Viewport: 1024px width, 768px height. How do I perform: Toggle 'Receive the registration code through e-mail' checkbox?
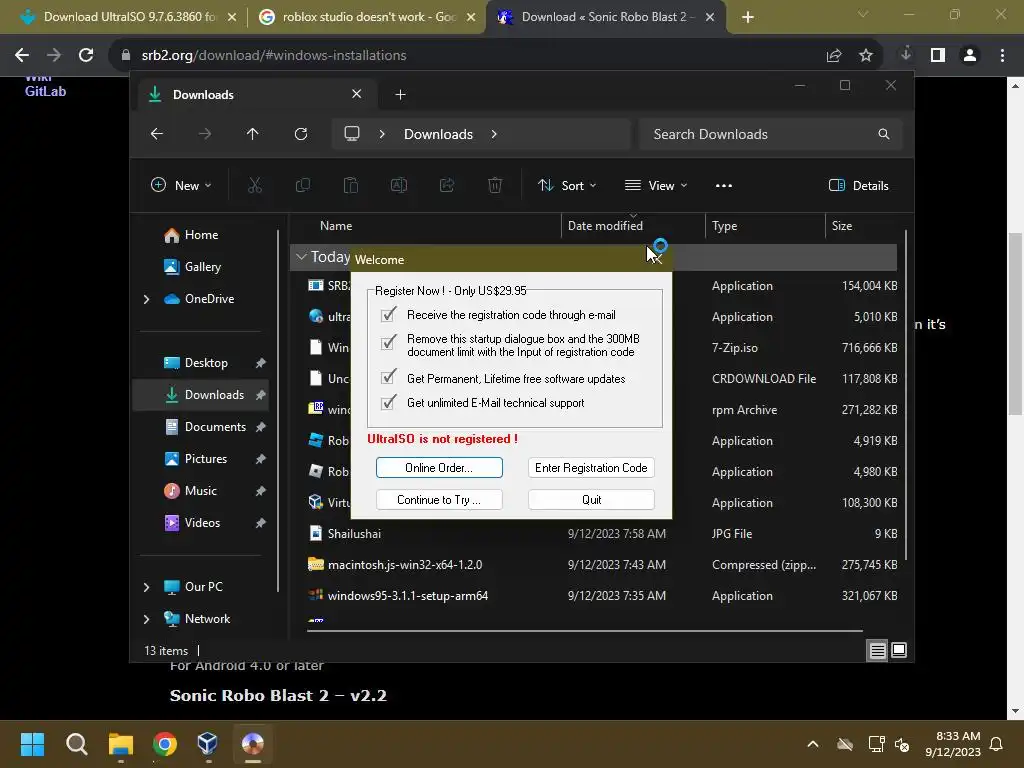pos(388,315)
